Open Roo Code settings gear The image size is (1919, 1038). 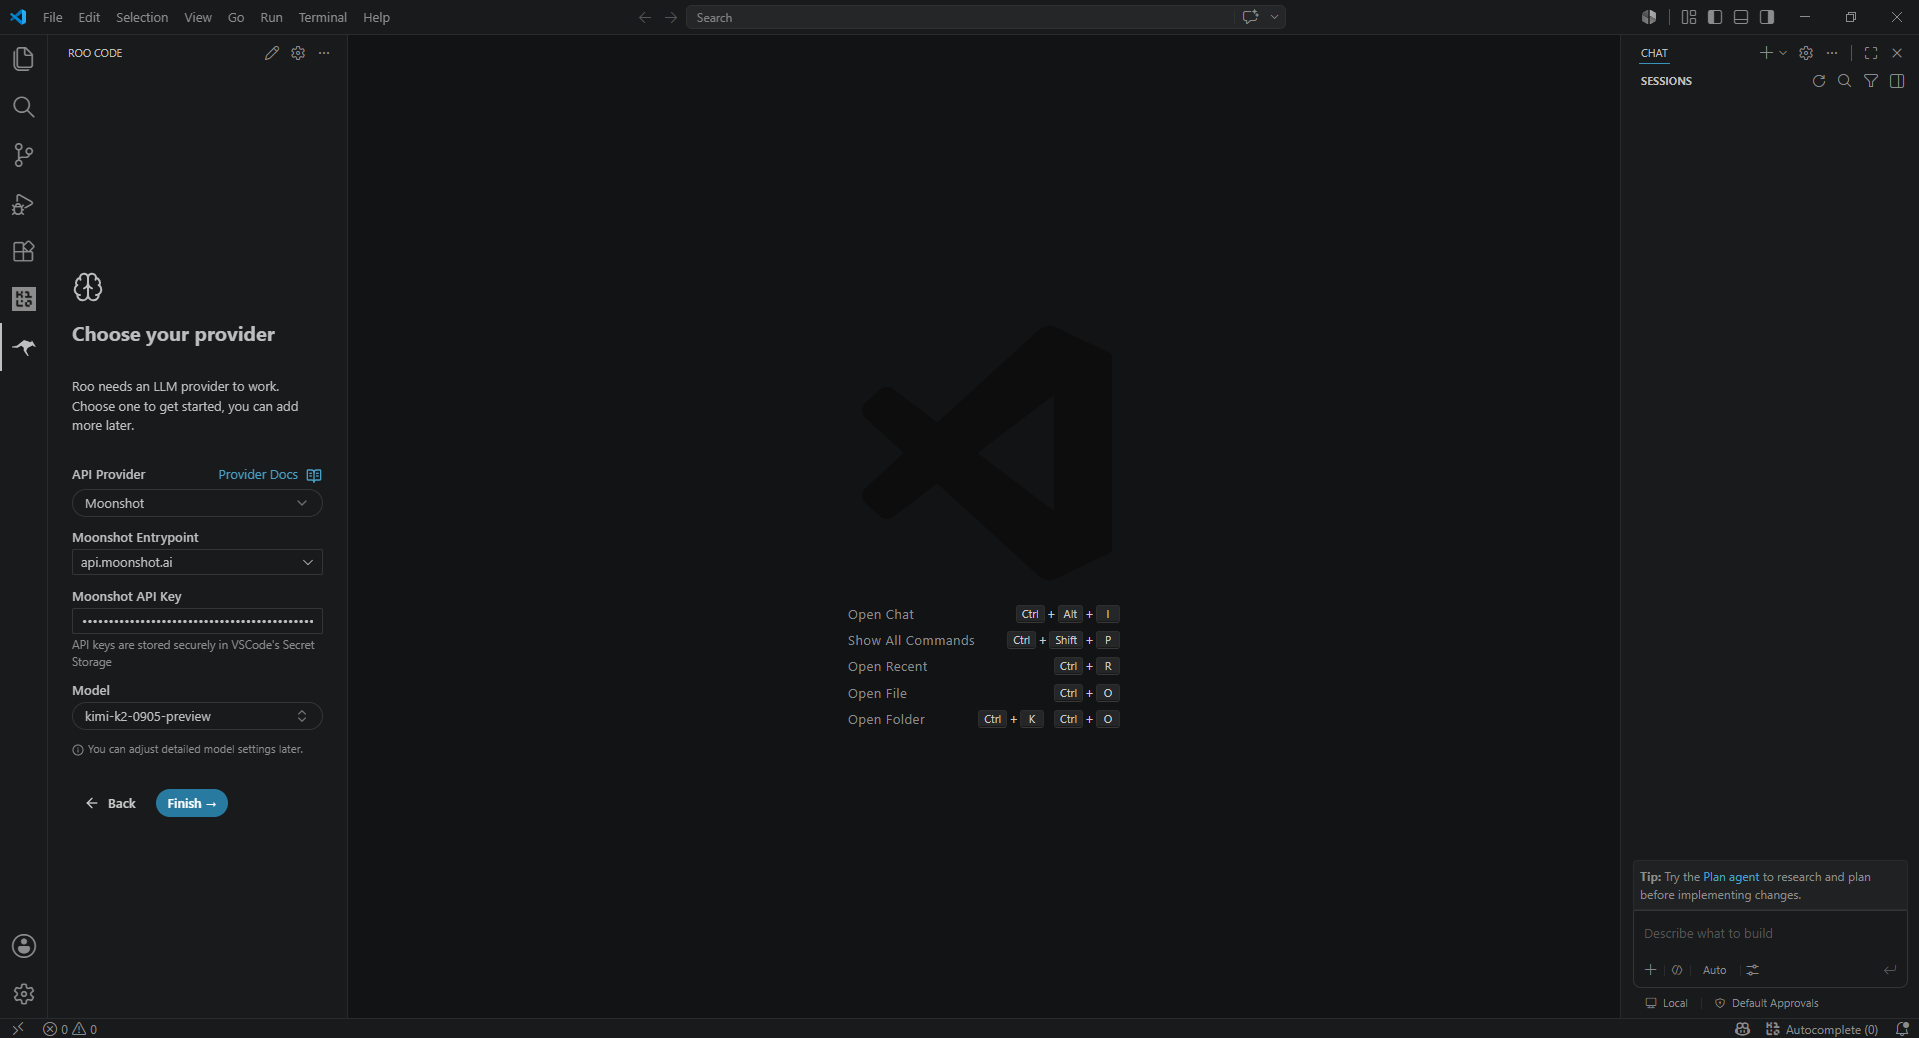click(x=298, y=53)
